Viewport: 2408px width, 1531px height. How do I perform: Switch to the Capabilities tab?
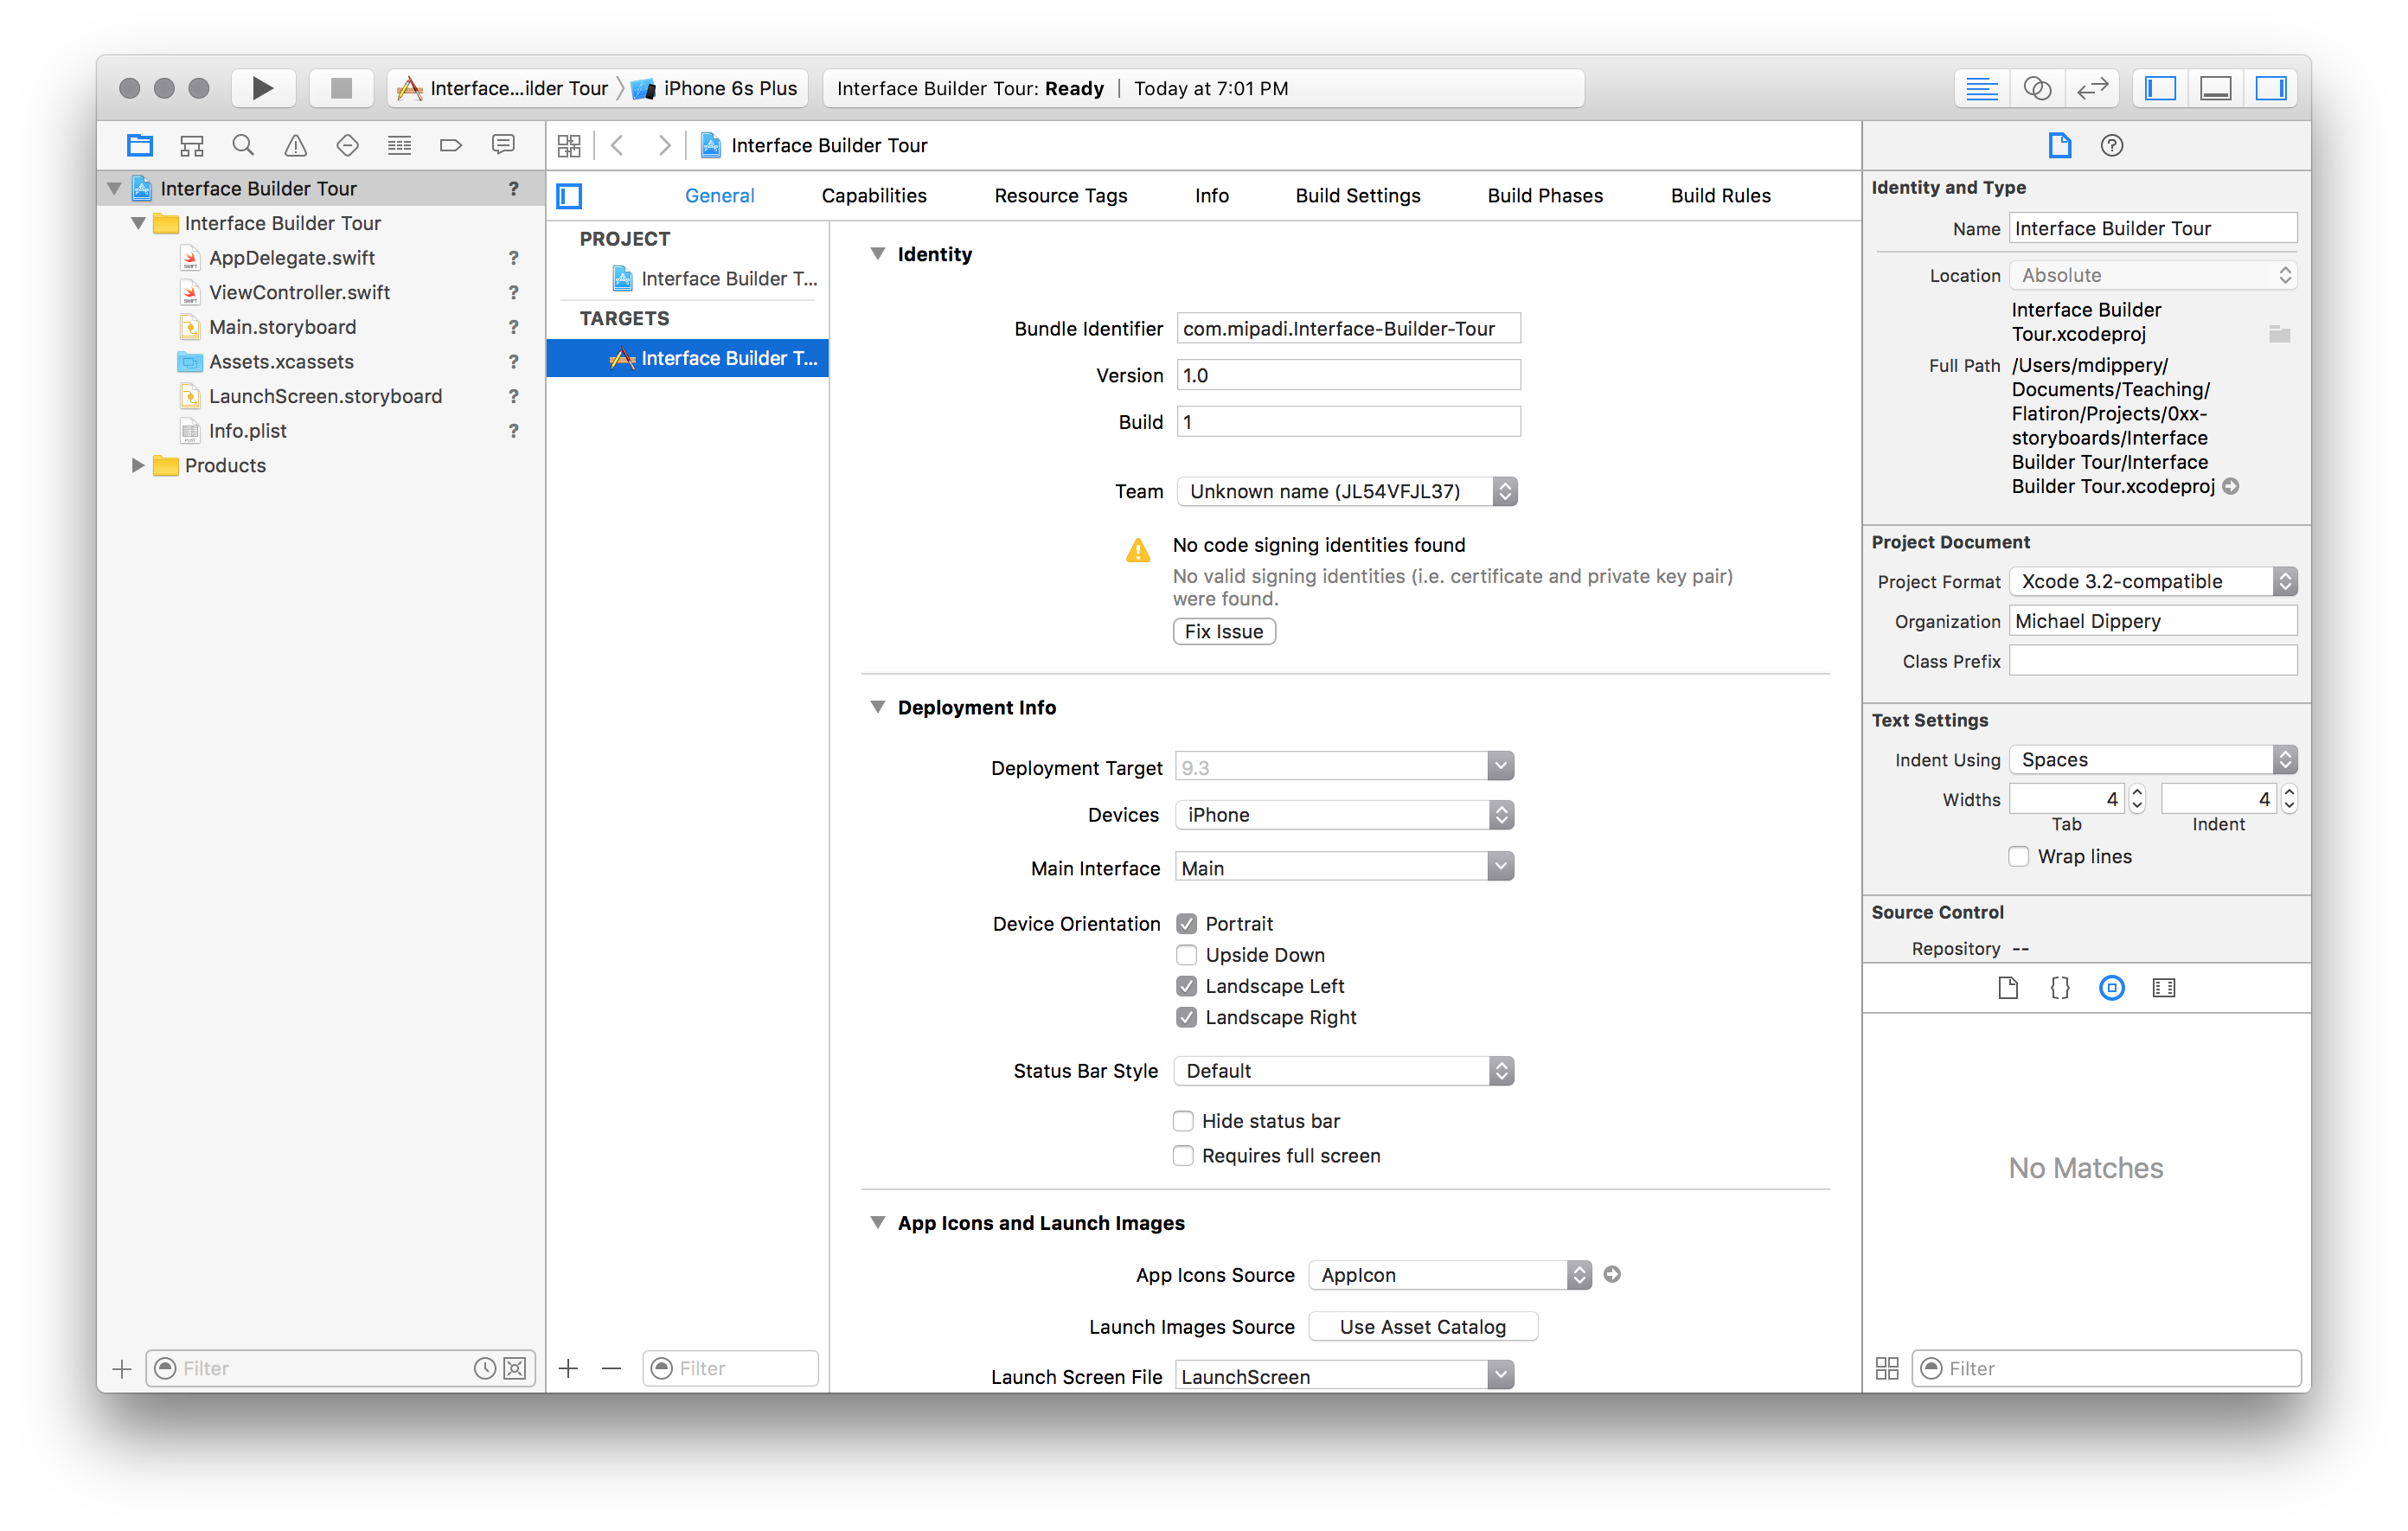point(874,196)
